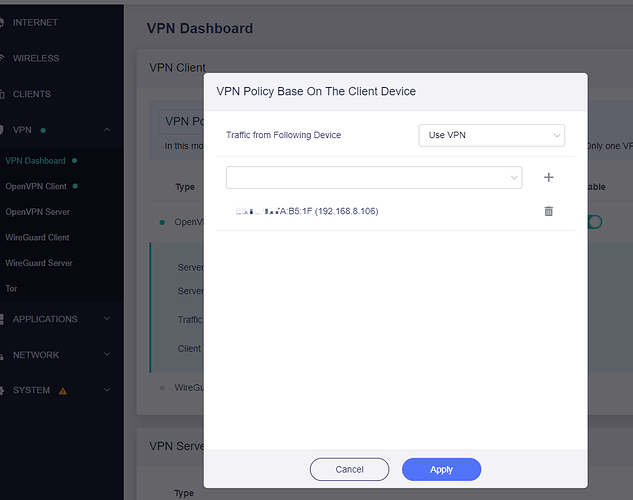Click the plus icon to add device
Image resolution: width=633 pixels, height=500 pixels.
[548, 177]
